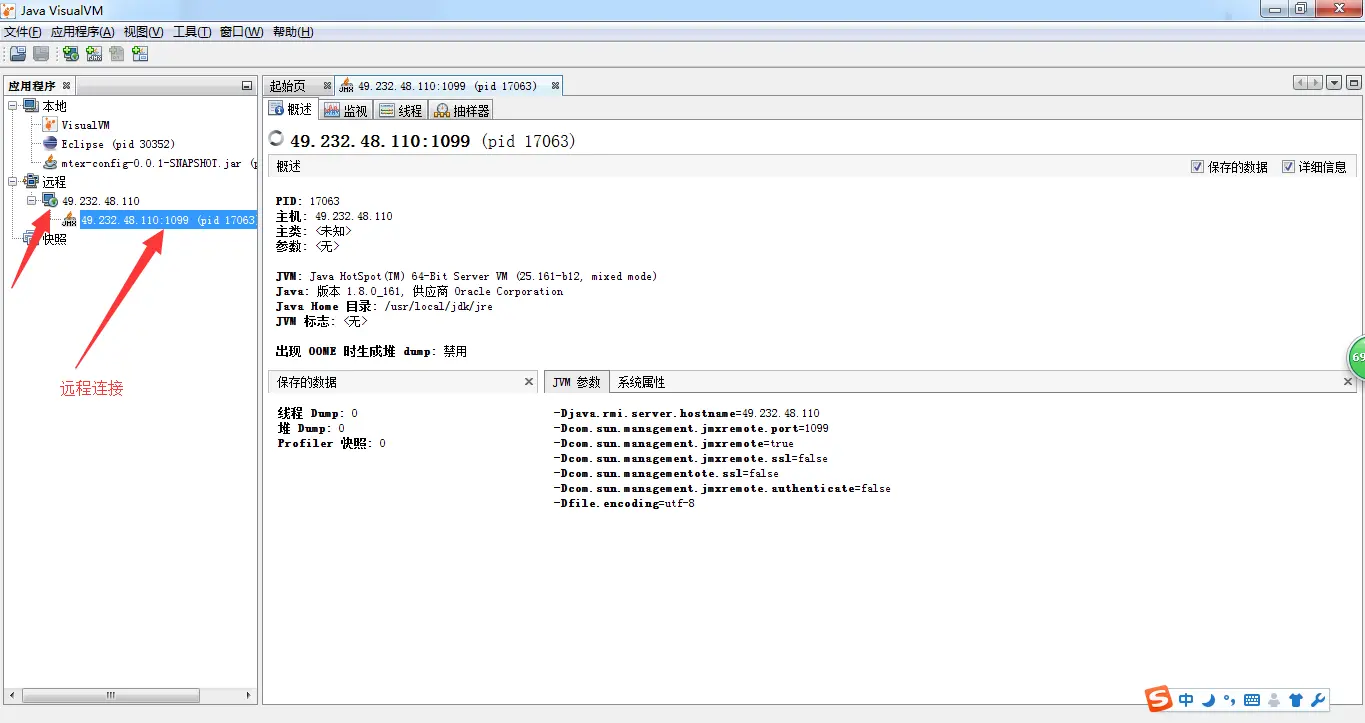The image size is (1365, 723).
Task: Click the -Dfile.encoding=utf-8 argument text
Action: (x=623, y=504)
